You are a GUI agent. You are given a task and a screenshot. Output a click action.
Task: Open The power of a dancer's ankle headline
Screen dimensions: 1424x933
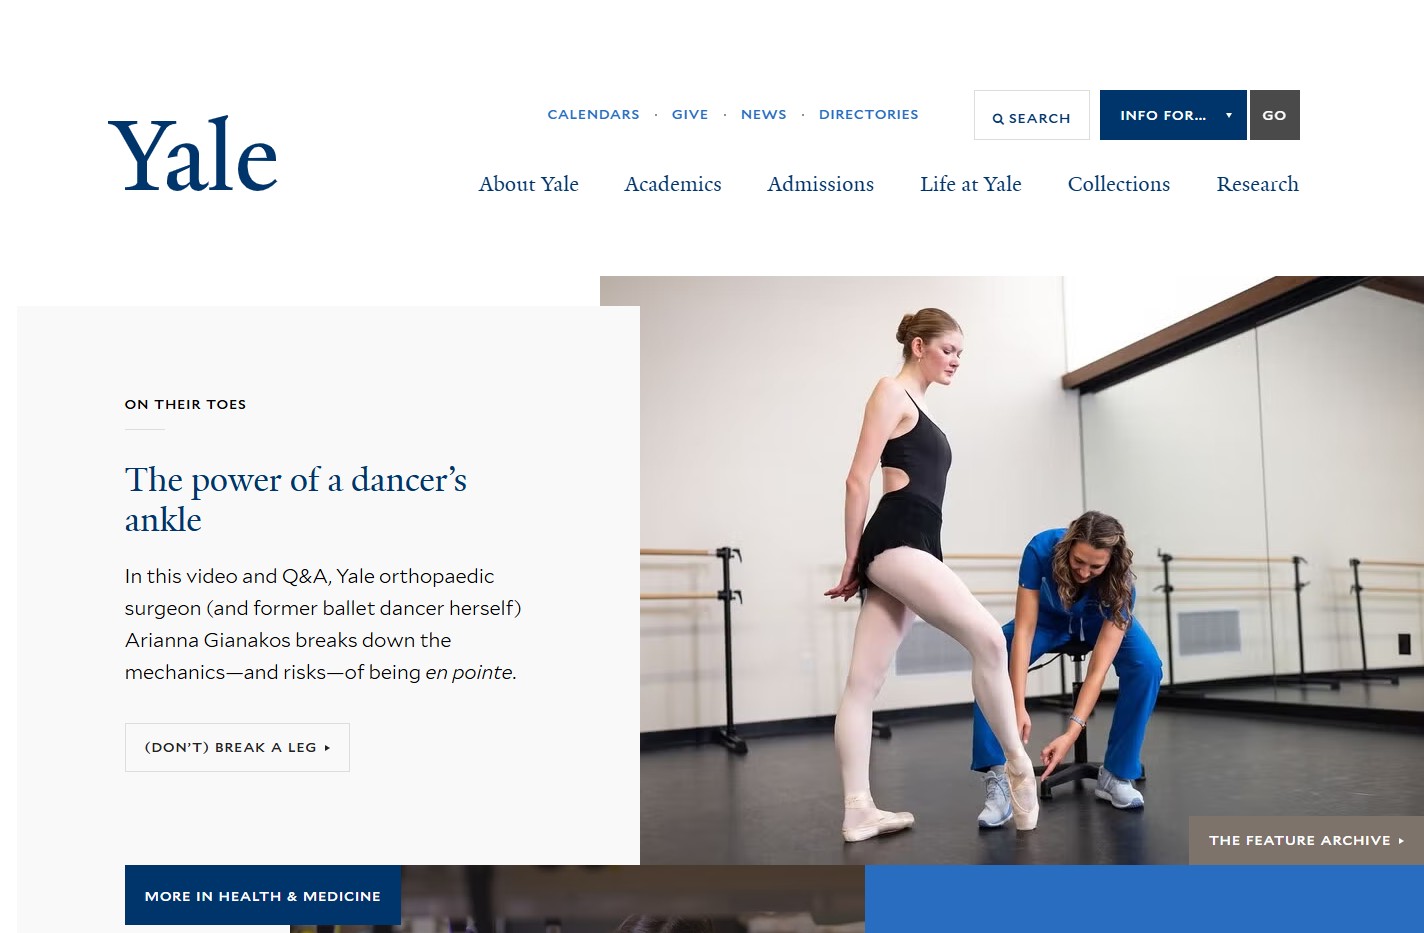coord(296,499)
